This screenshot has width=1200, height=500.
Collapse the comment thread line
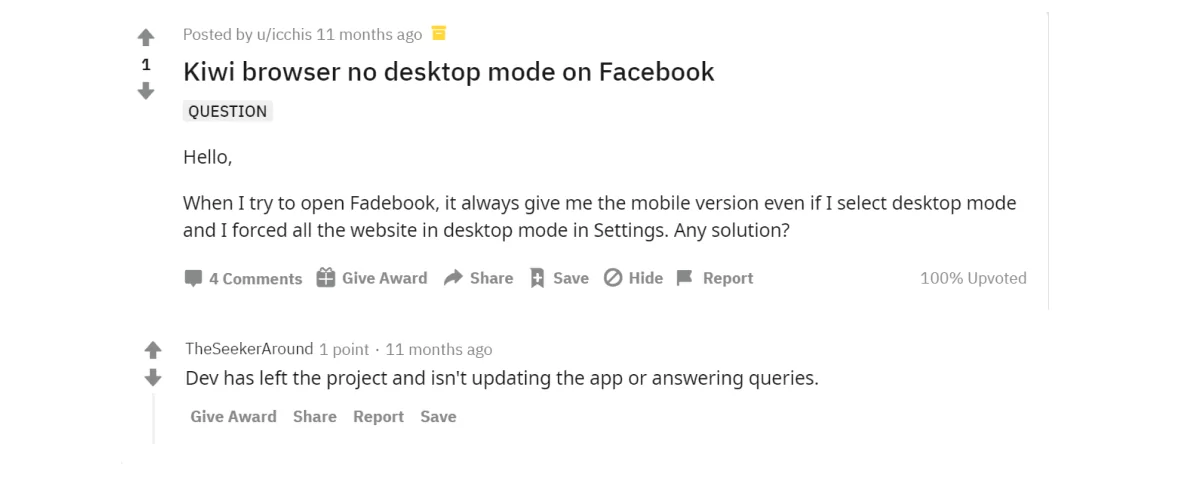[153, 418]
